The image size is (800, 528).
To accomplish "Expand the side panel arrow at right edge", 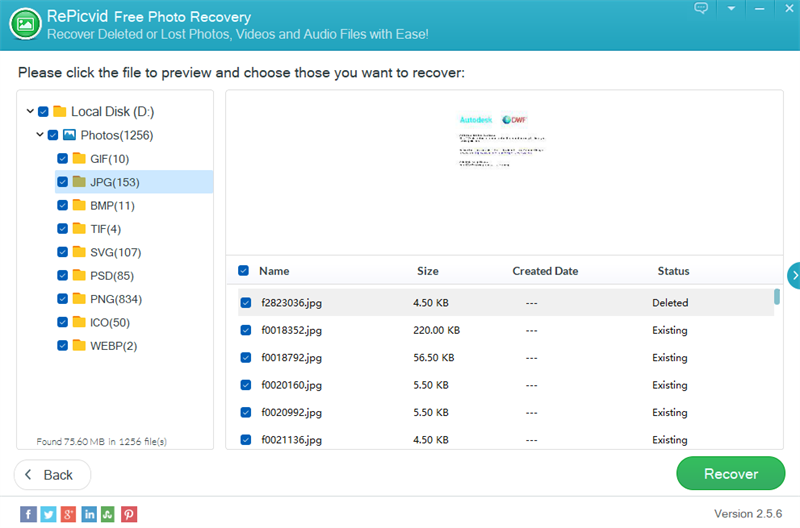I will [x=794, y=275].
